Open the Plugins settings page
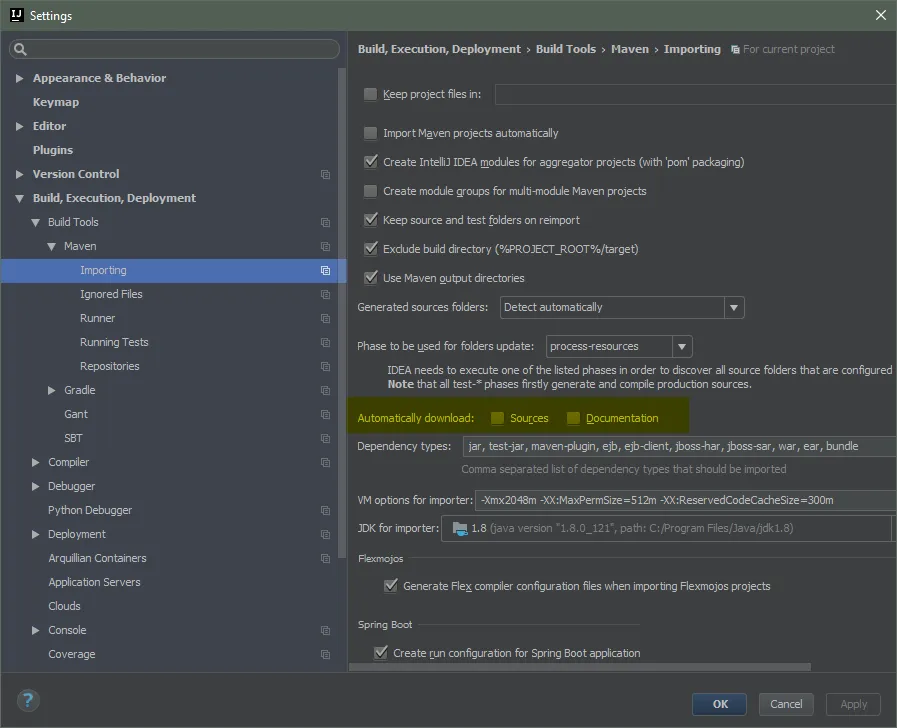Viewport: 897px width, 728px height. [53, 150]
